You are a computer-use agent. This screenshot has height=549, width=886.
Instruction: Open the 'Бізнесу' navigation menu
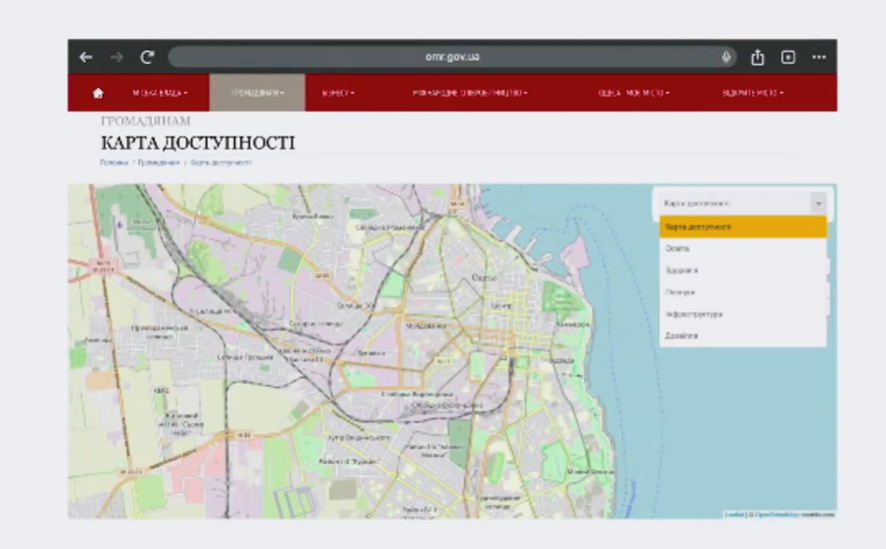[x=338, y=93]
